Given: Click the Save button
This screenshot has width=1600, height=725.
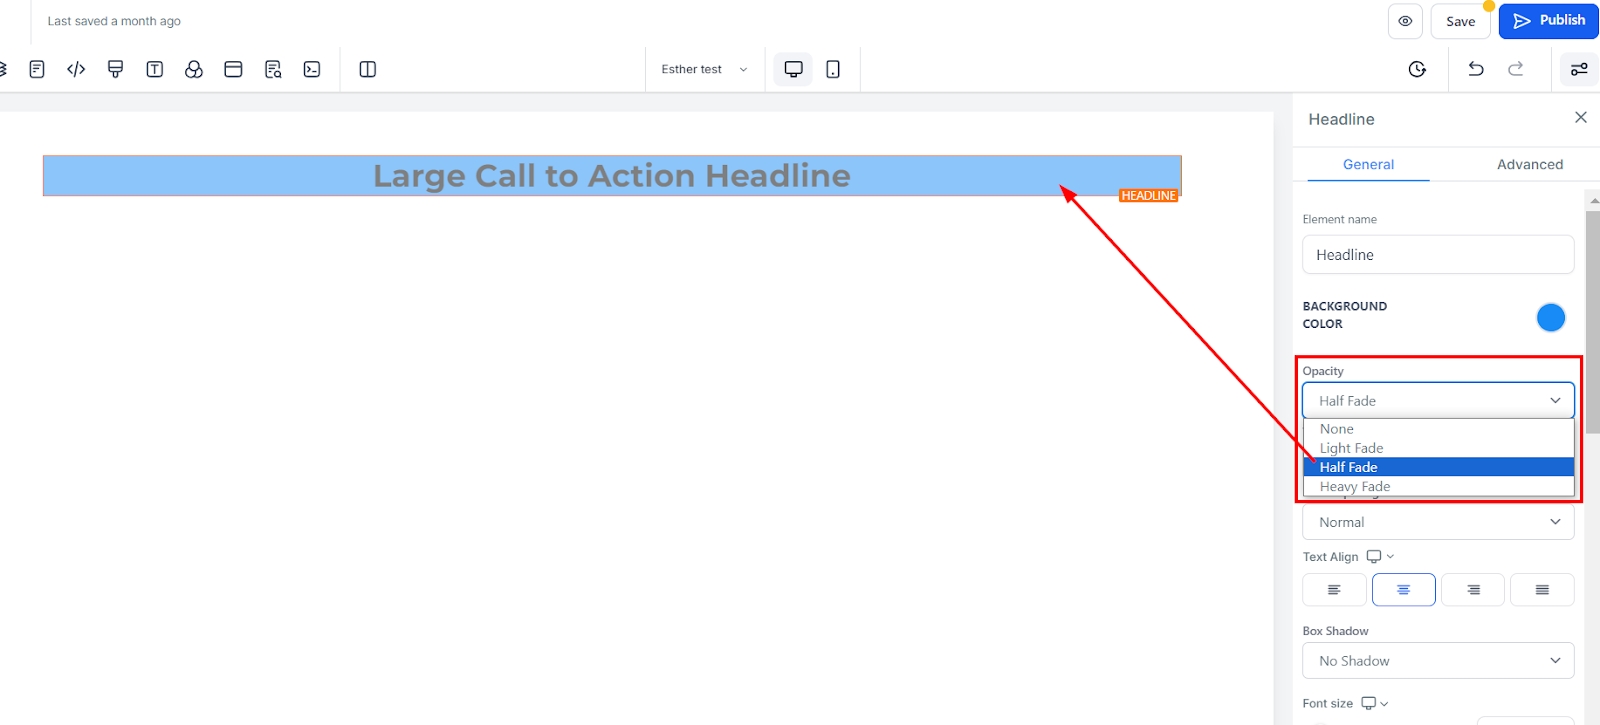Looking at the screenshot, I should click(1460, 21).
